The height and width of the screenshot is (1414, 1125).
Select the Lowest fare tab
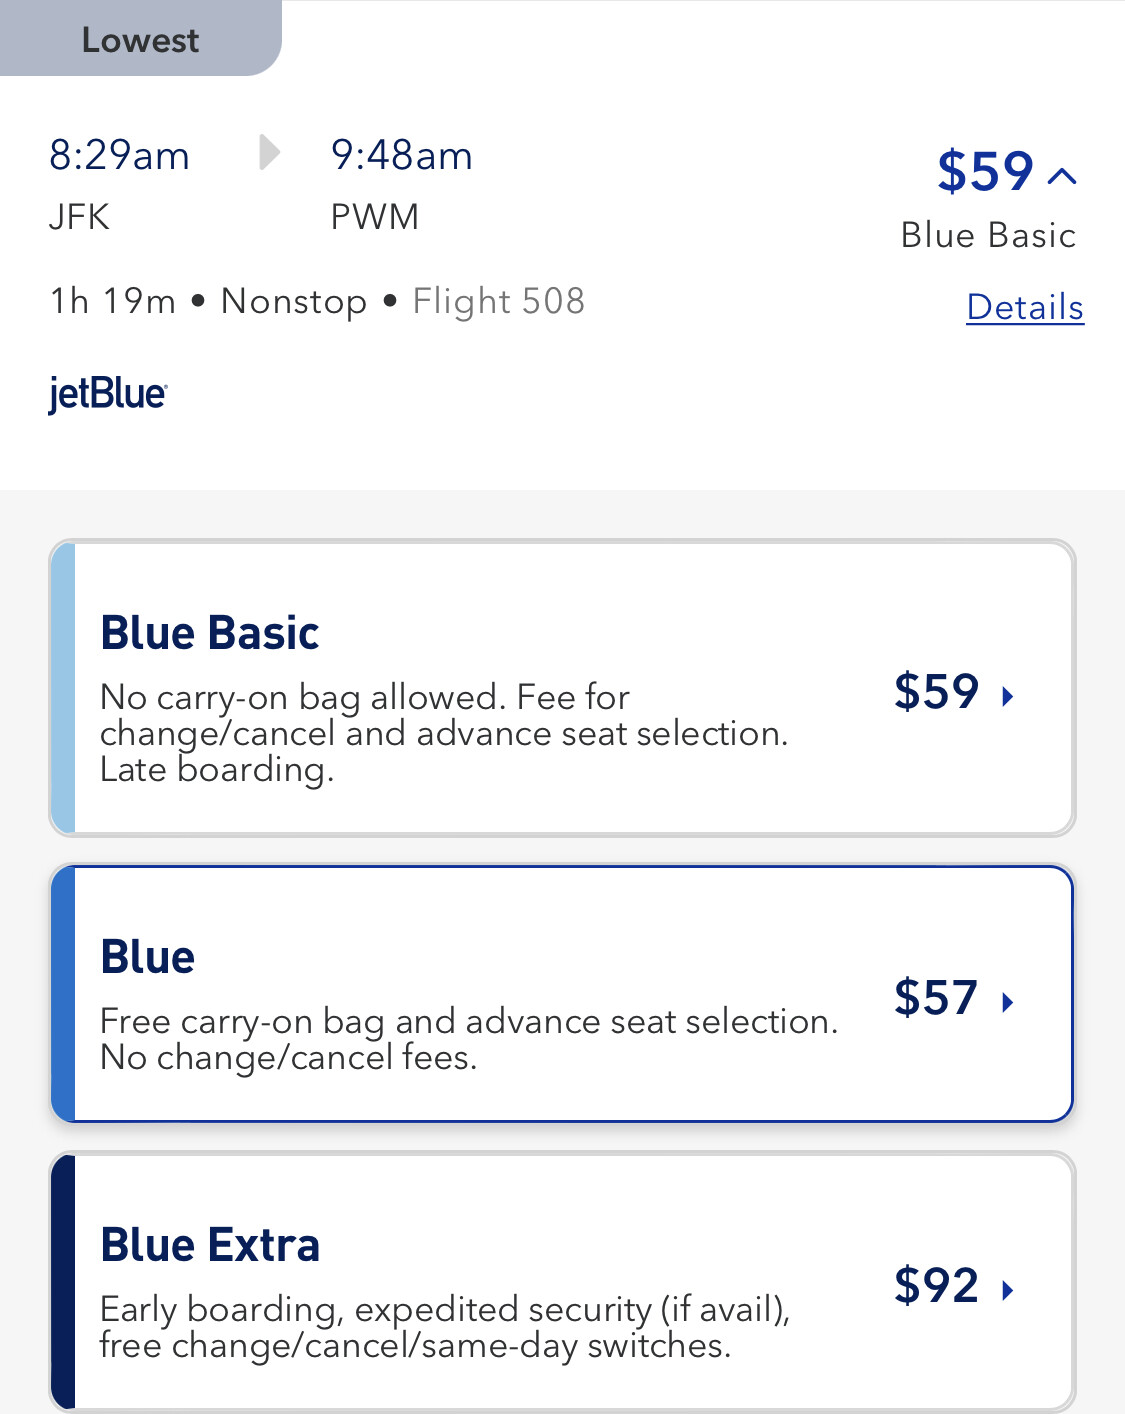[140, 40]
